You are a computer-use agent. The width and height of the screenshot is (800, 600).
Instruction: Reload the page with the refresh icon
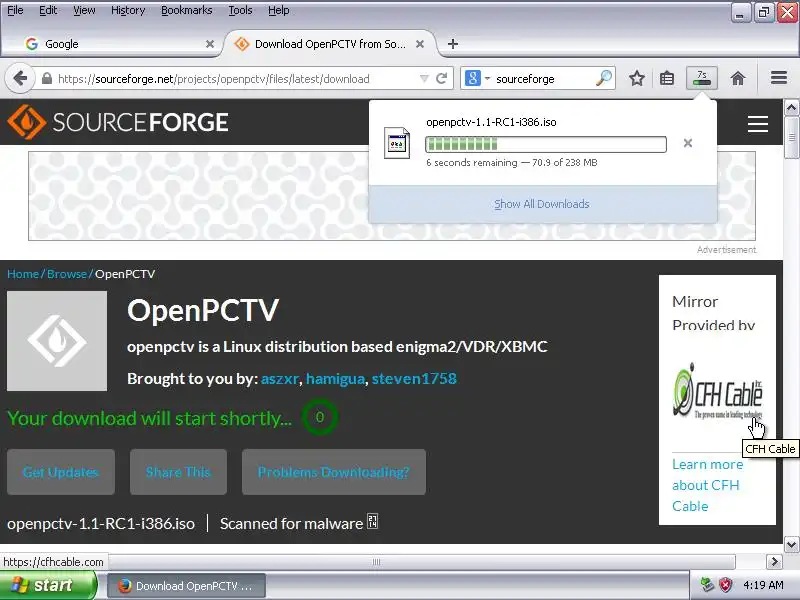point(442,79)
